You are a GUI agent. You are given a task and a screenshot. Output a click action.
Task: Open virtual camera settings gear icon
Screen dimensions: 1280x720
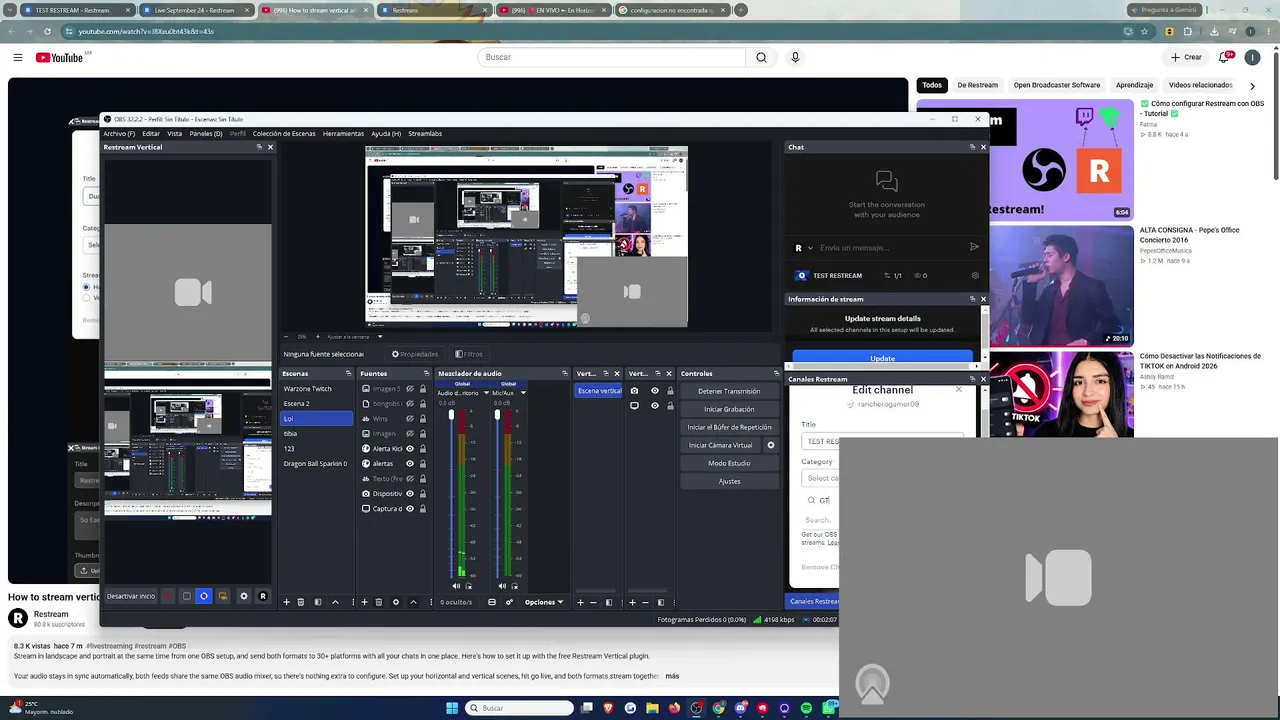tap(770, 445)
